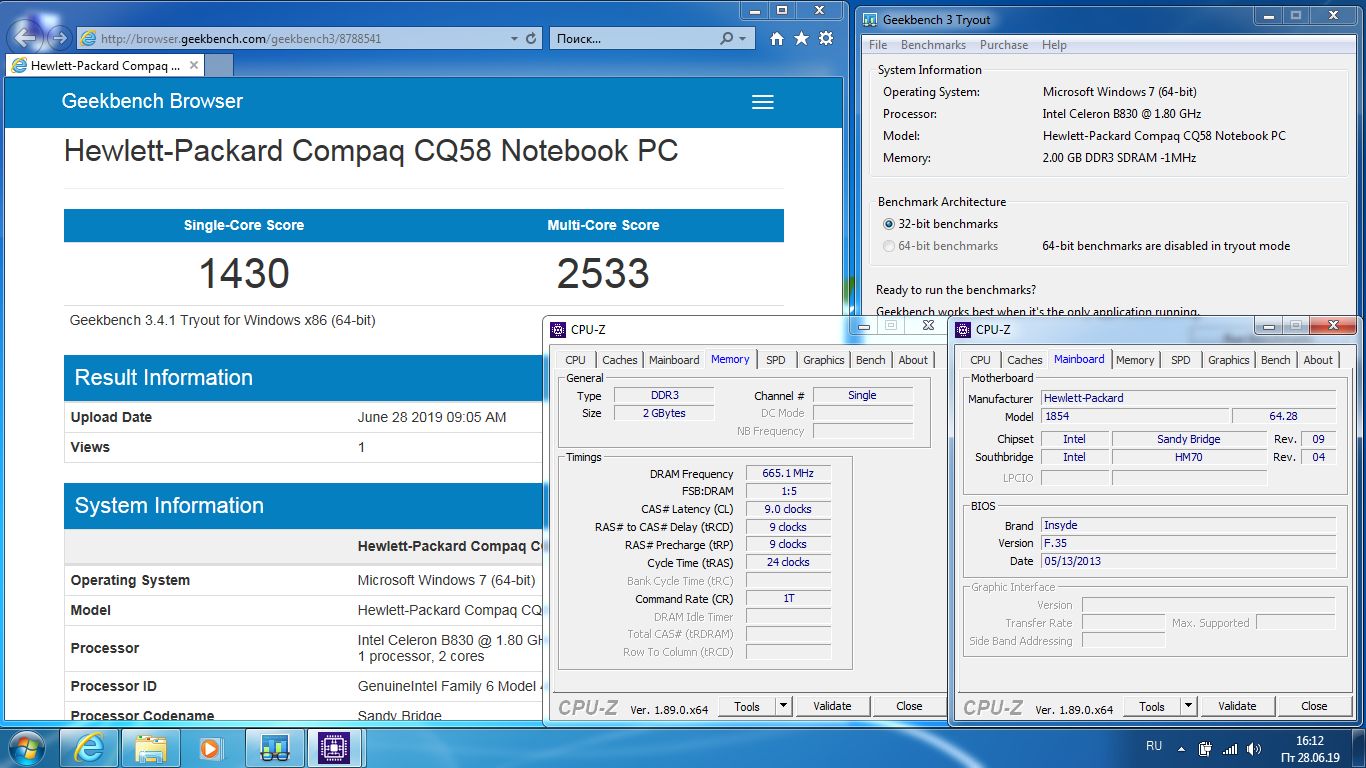Viewport: 1366px width, 768px height.
Task: Open the address bar autocomplete dropdown
Action: pyautogui.click(x=514, y=38)
